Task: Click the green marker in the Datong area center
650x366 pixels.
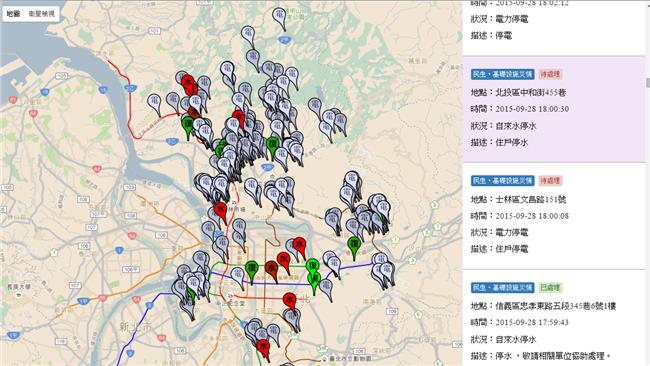Action: (x=252, y=269)
